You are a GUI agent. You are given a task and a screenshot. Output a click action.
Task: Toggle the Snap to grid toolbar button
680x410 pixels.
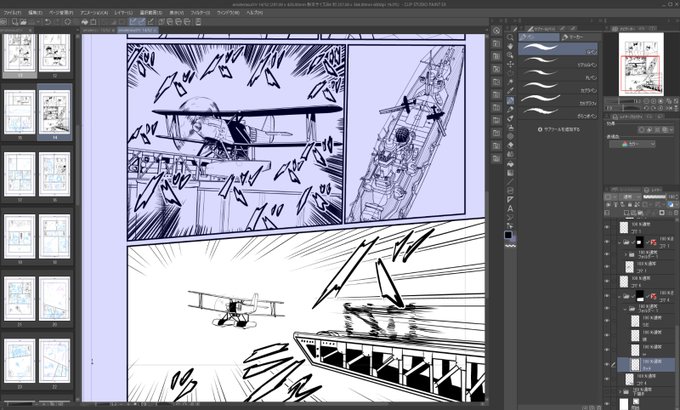click(150, 22)
